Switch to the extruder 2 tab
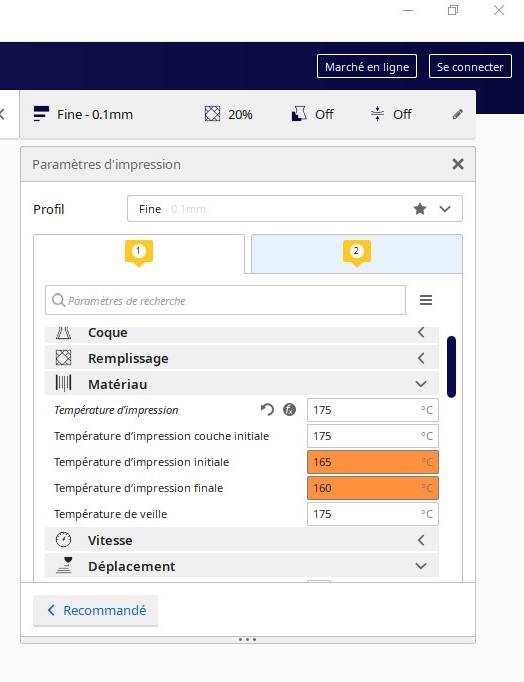The image size is (524, 682). point(357,254)
